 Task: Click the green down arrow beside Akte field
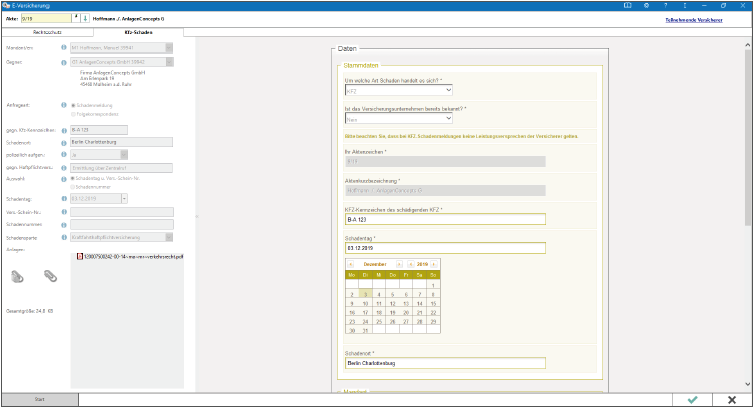pos(85,18)
